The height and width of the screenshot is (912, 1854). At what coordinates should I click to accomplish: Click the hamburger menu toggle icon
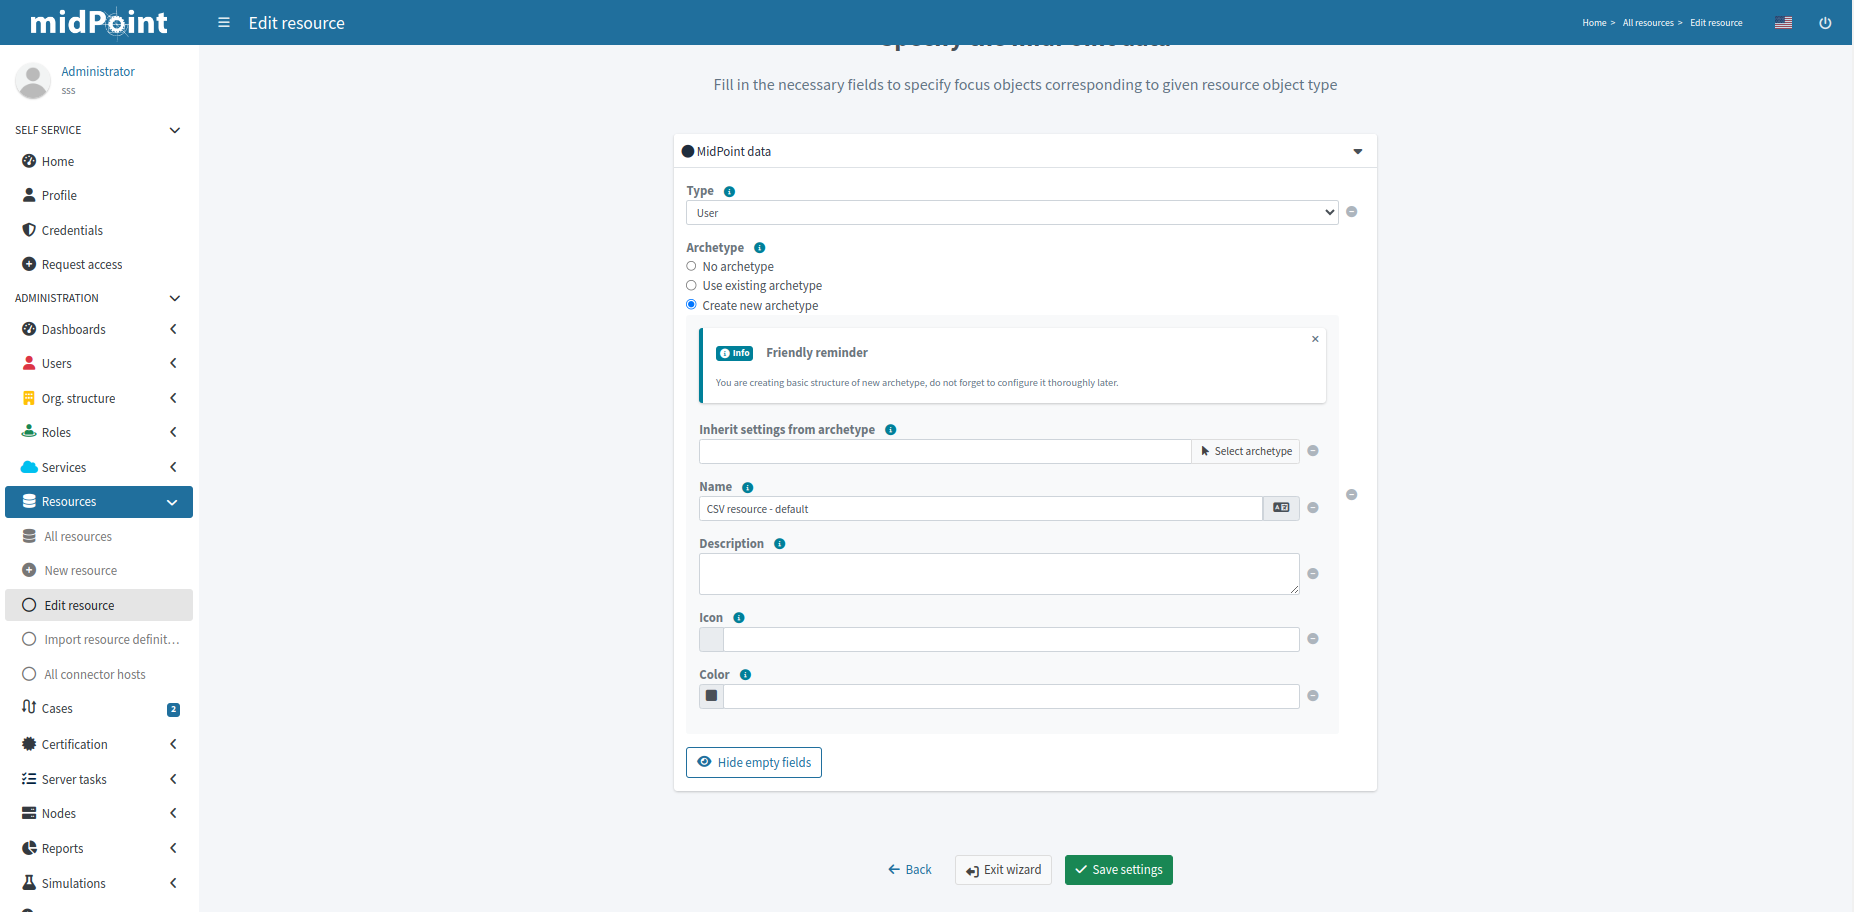click(x=224, y=22)
